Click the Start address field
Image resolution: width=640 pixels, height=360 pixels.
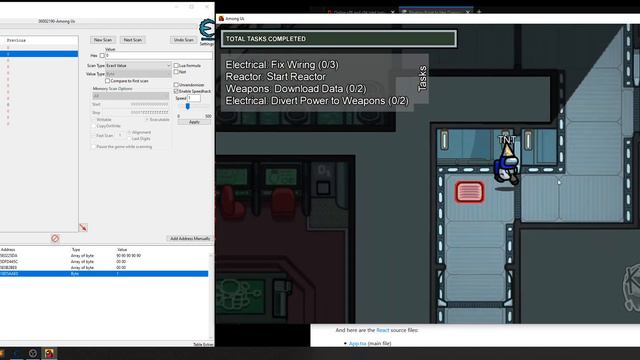[135, 104]
